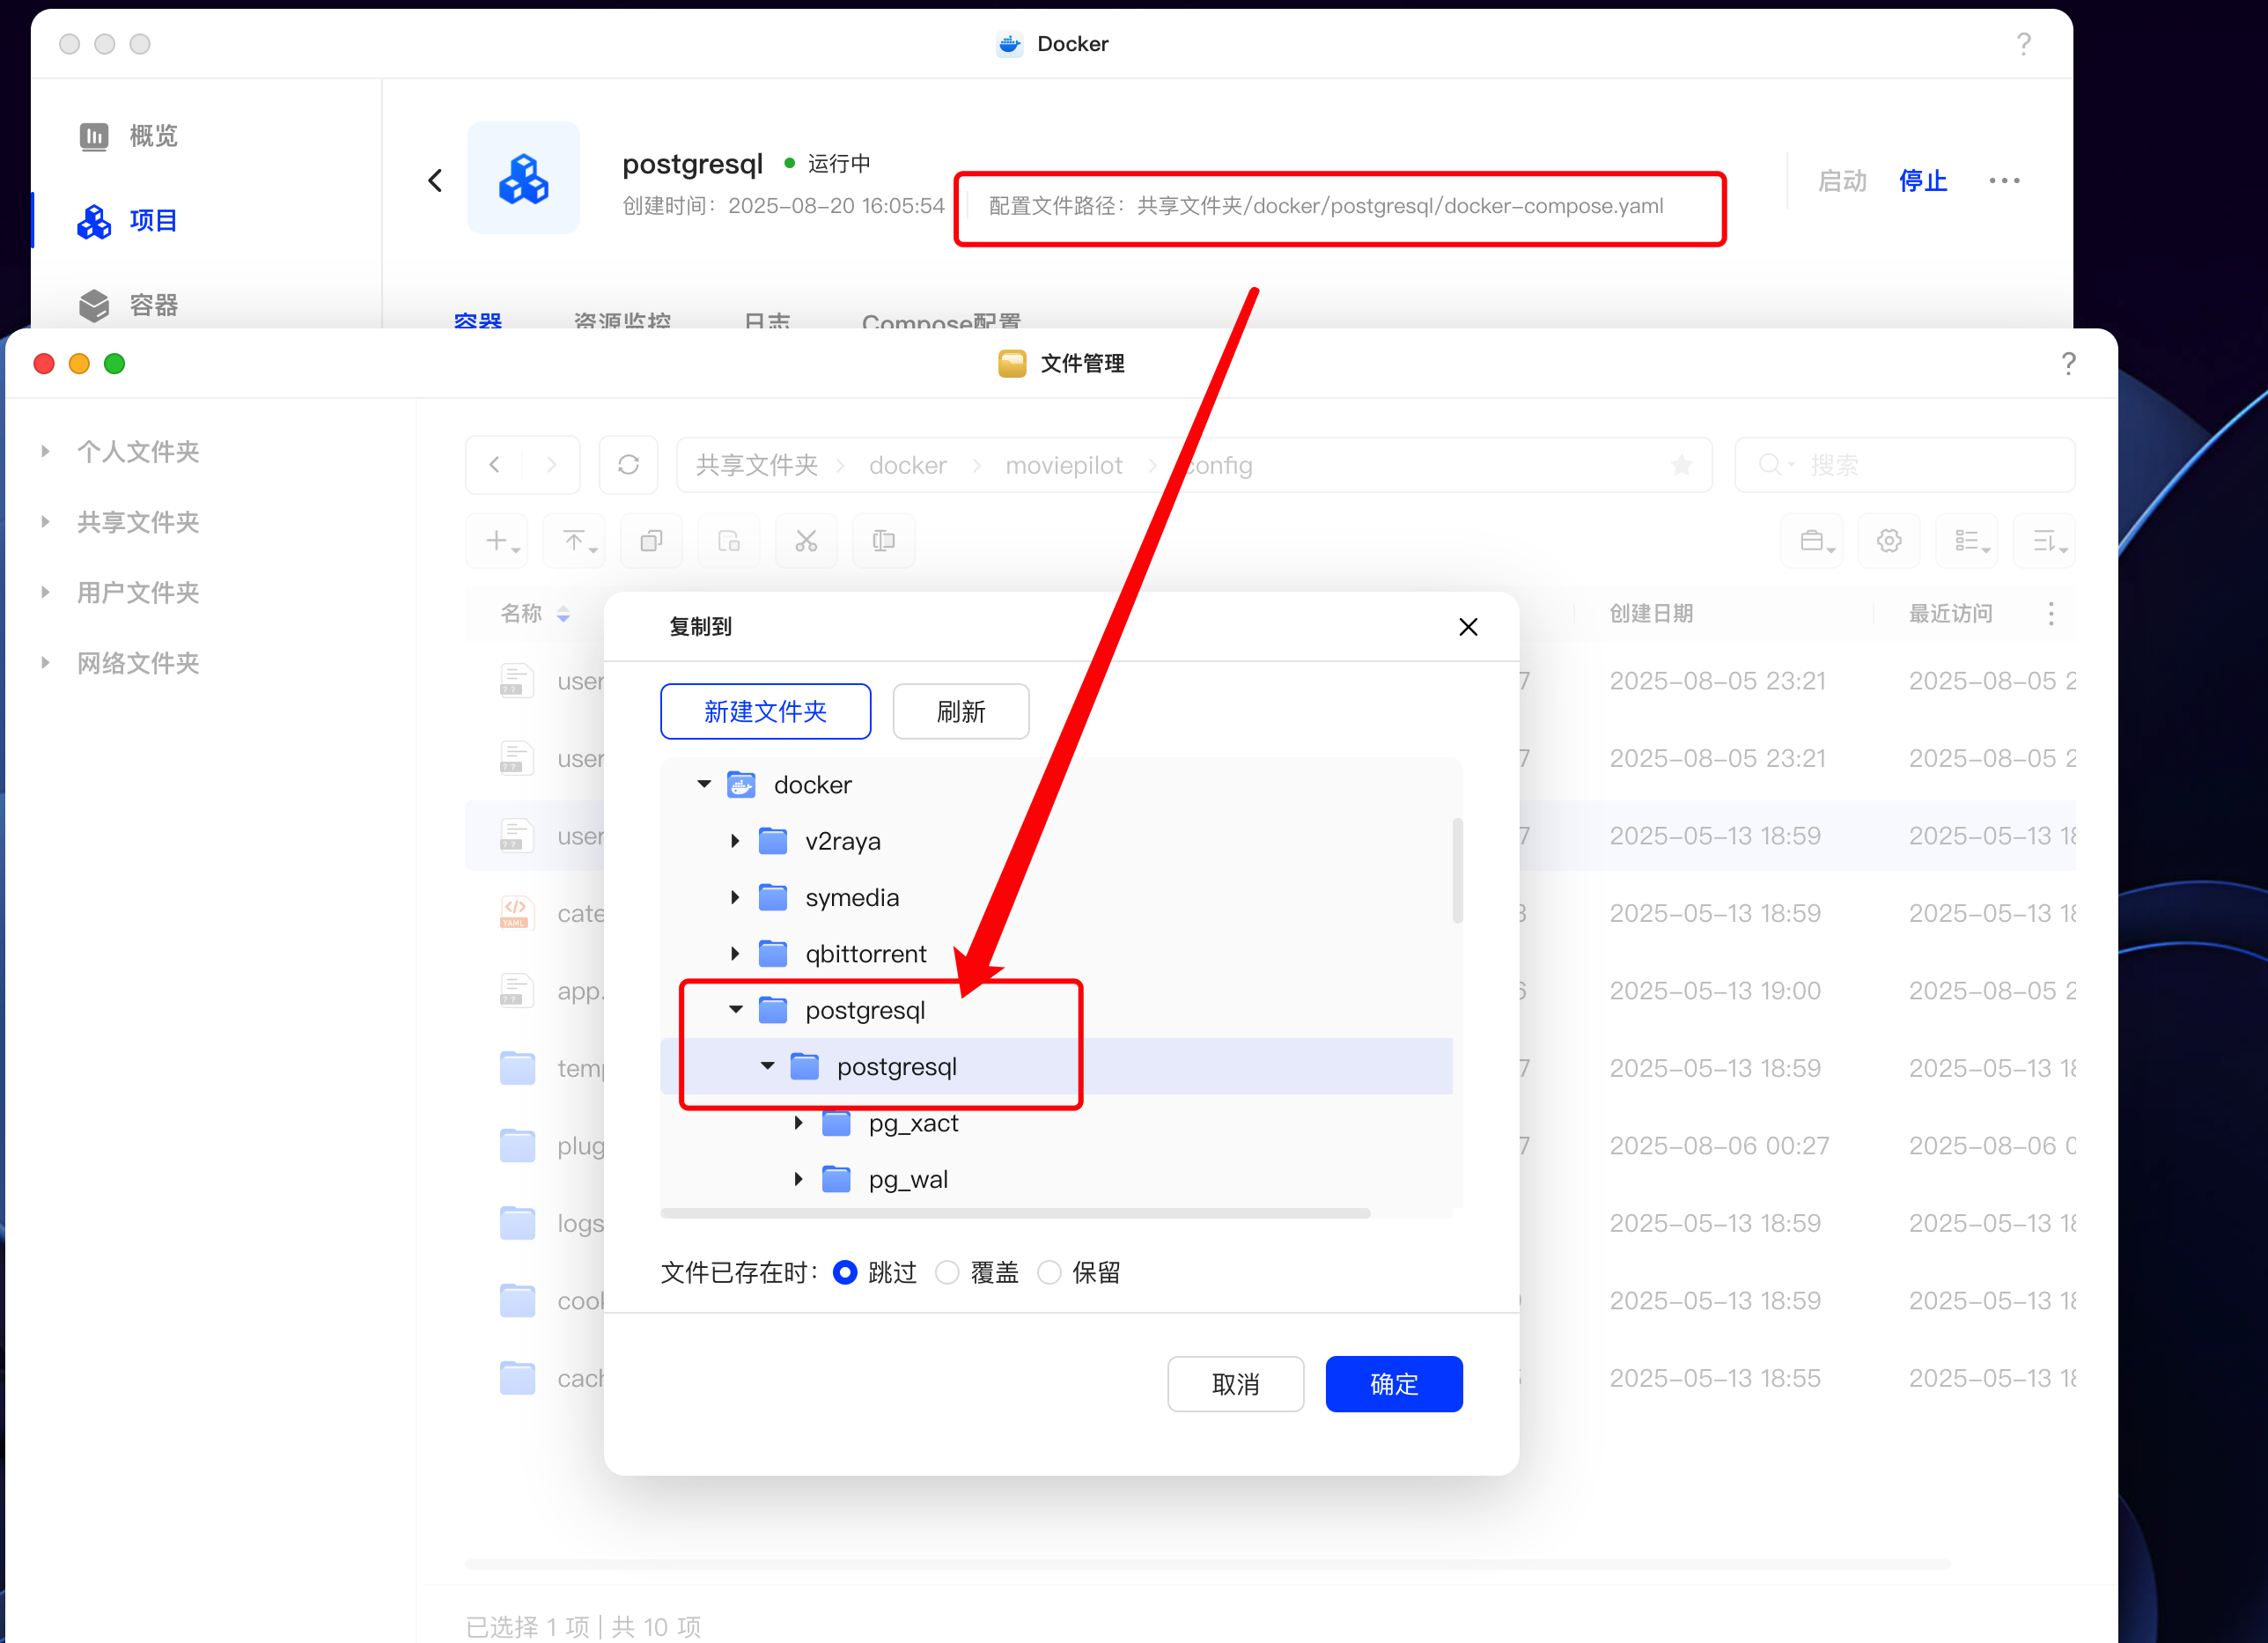Refresh current folder in File Manager toolbar
2268x1643 pixels.
(x=628, y=465)
